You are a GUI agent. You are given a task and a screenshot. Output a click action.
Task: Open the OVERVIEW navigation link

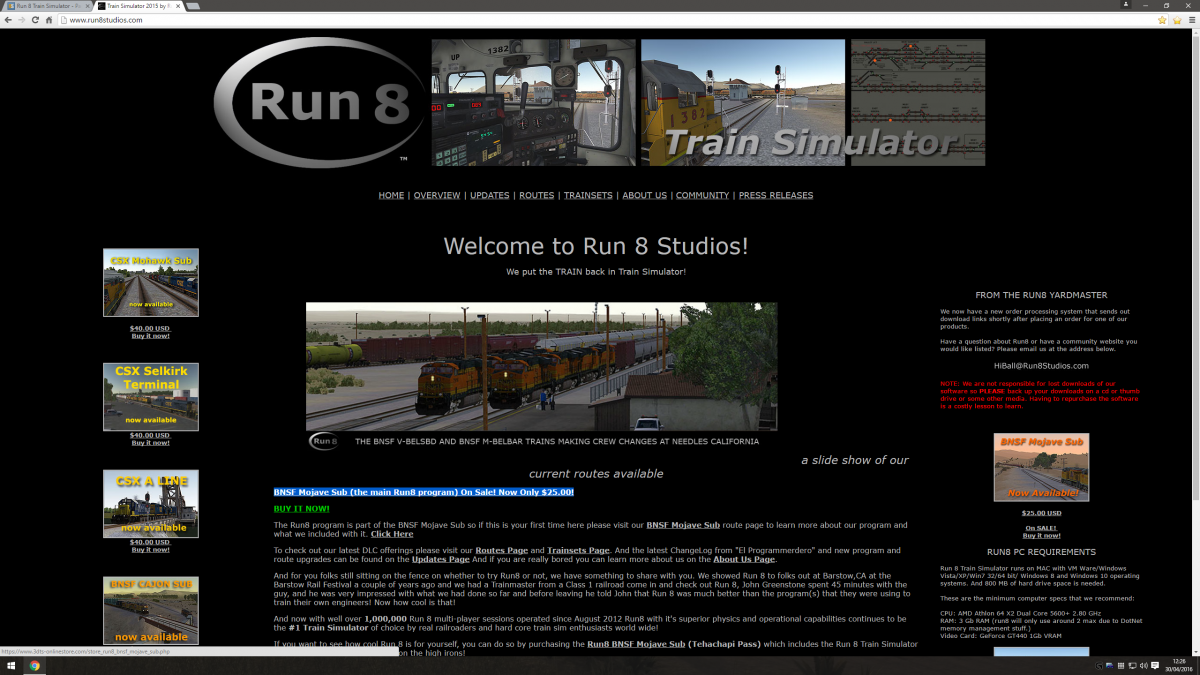pyautogui.click(x=437, y=195)
